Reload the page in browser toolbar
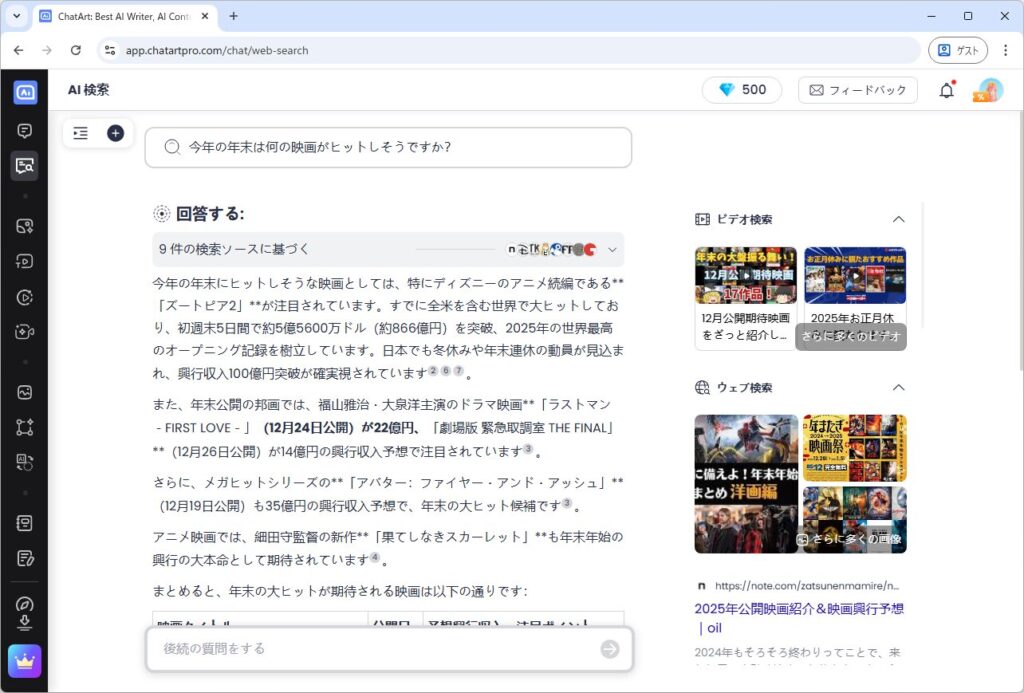Viewport: 1024px width, 693px height. click(76, 50)
